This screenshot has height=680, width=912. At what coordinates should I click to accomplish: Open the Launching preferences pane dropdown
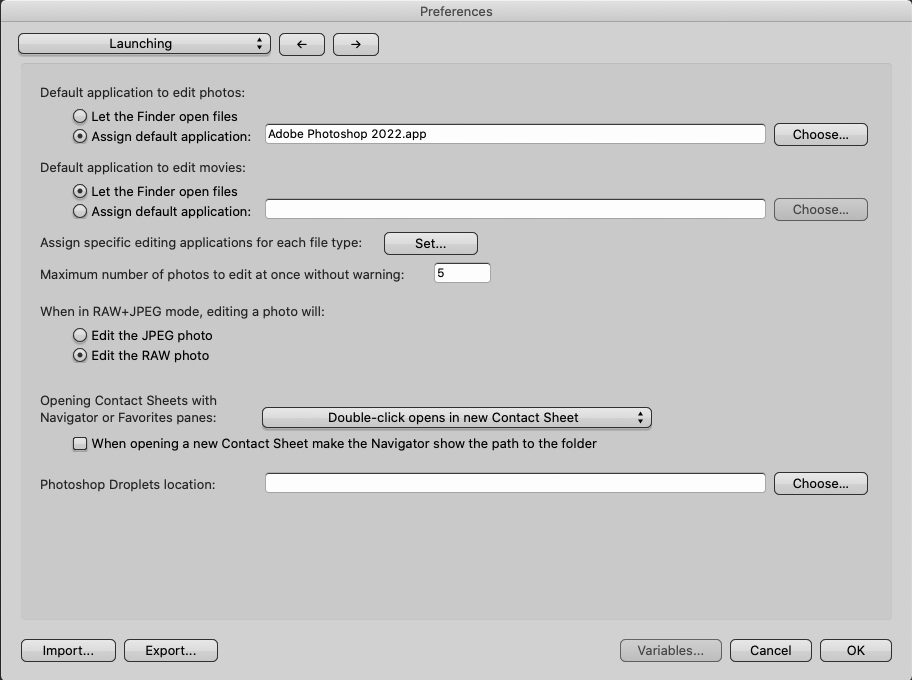click(145, 44)
